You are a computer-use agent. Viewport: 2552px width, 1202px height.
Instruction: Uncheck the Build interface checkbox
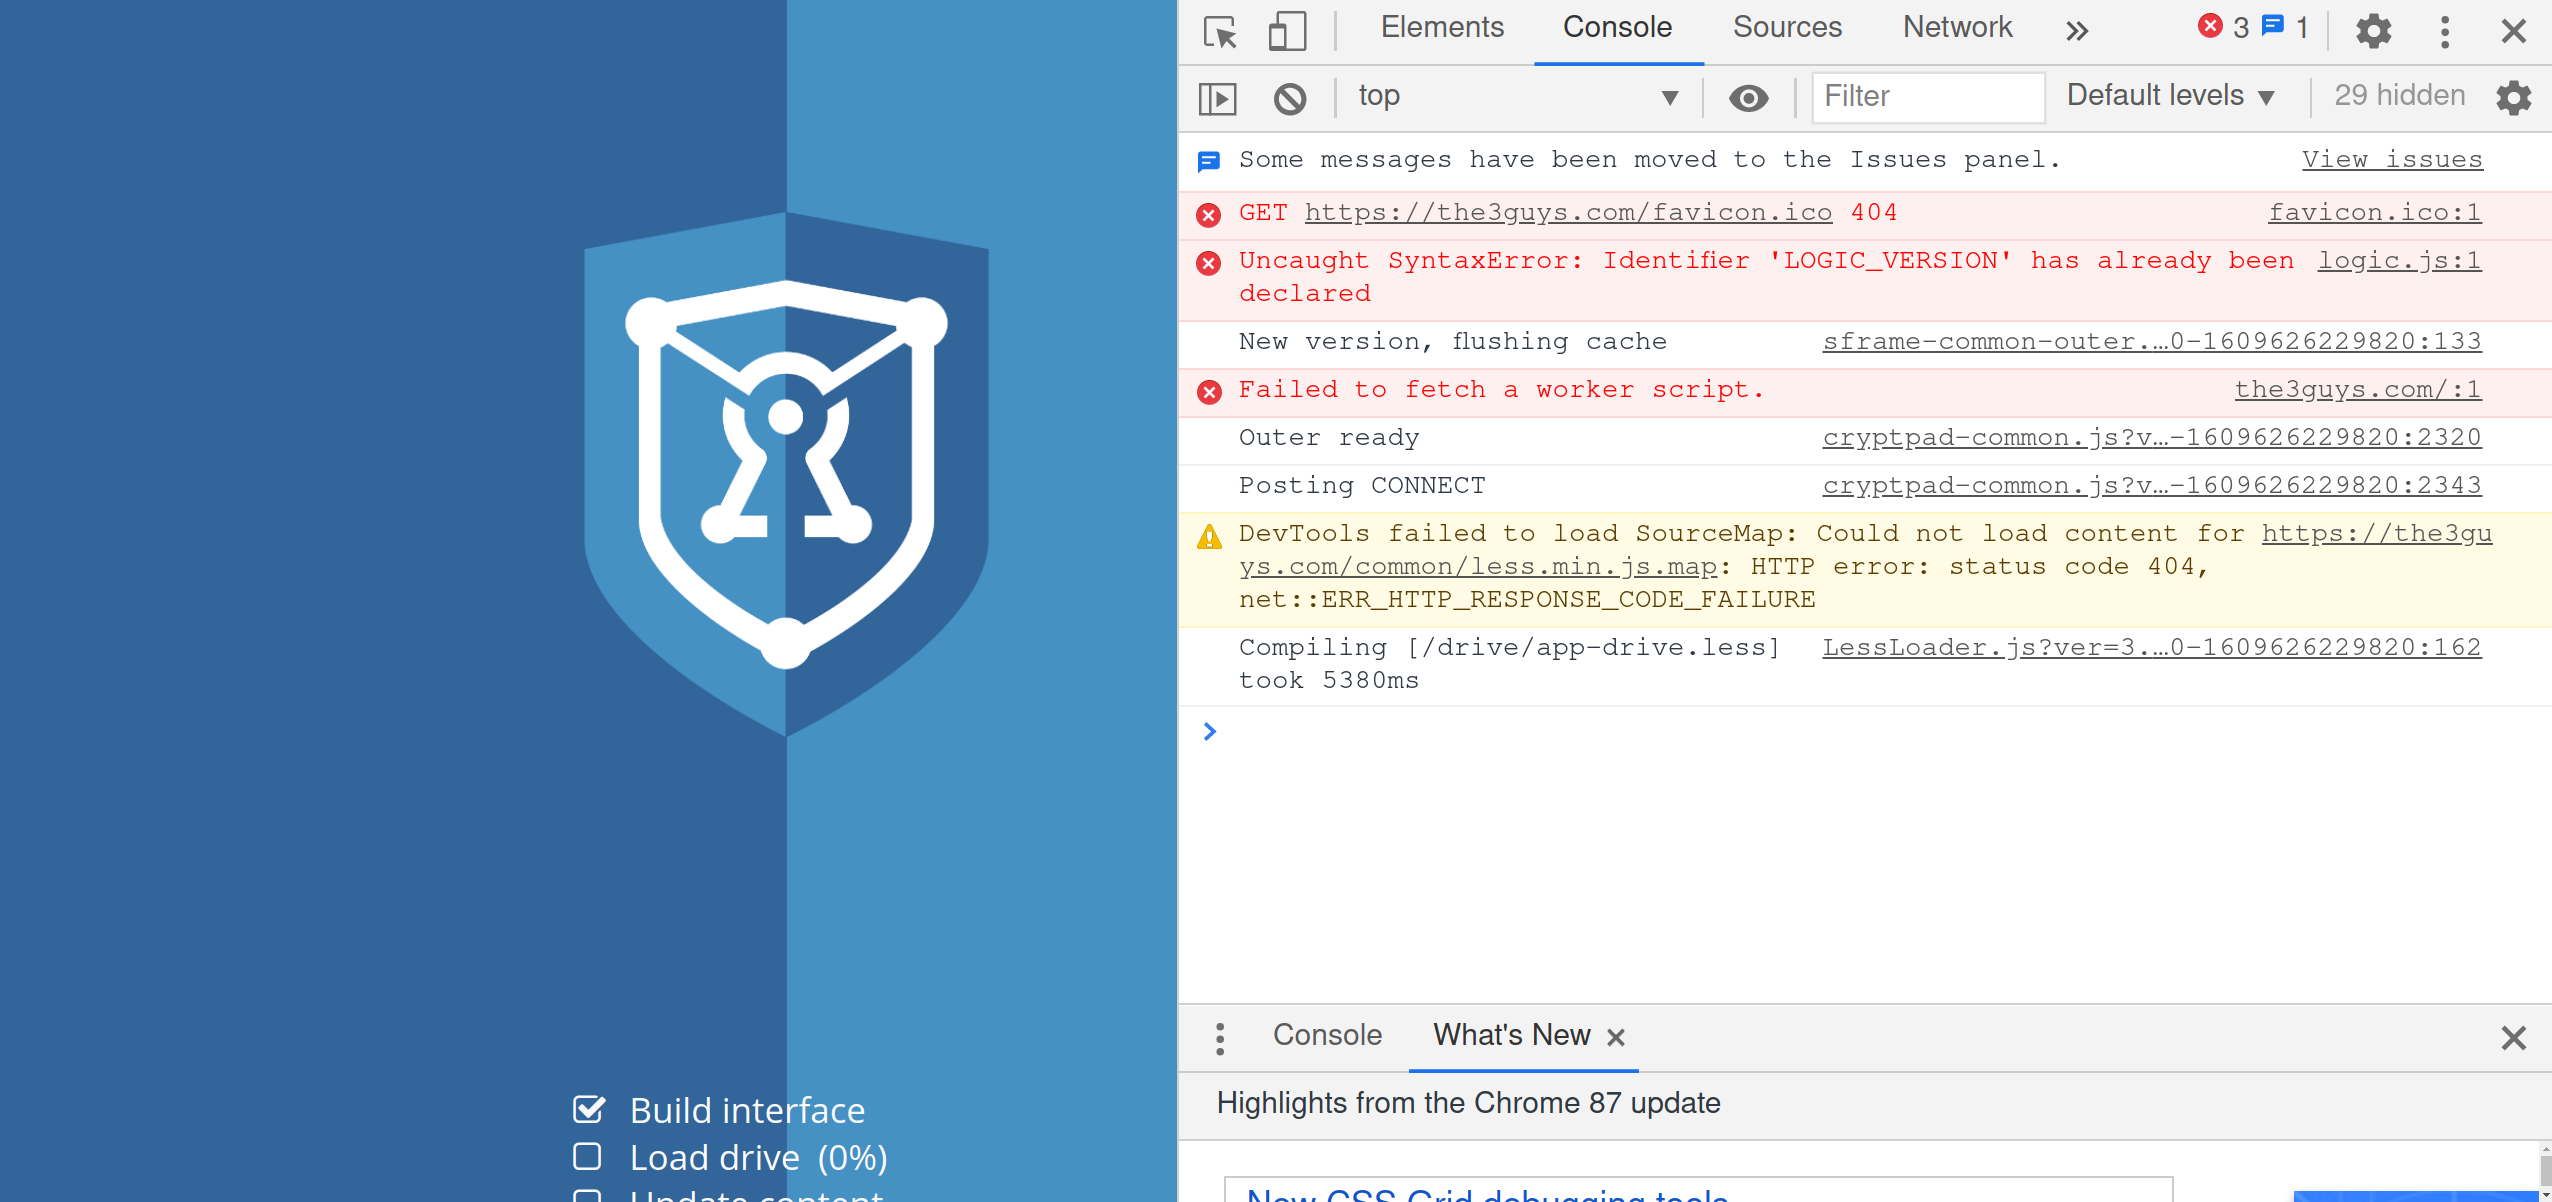click(588, 1109)
